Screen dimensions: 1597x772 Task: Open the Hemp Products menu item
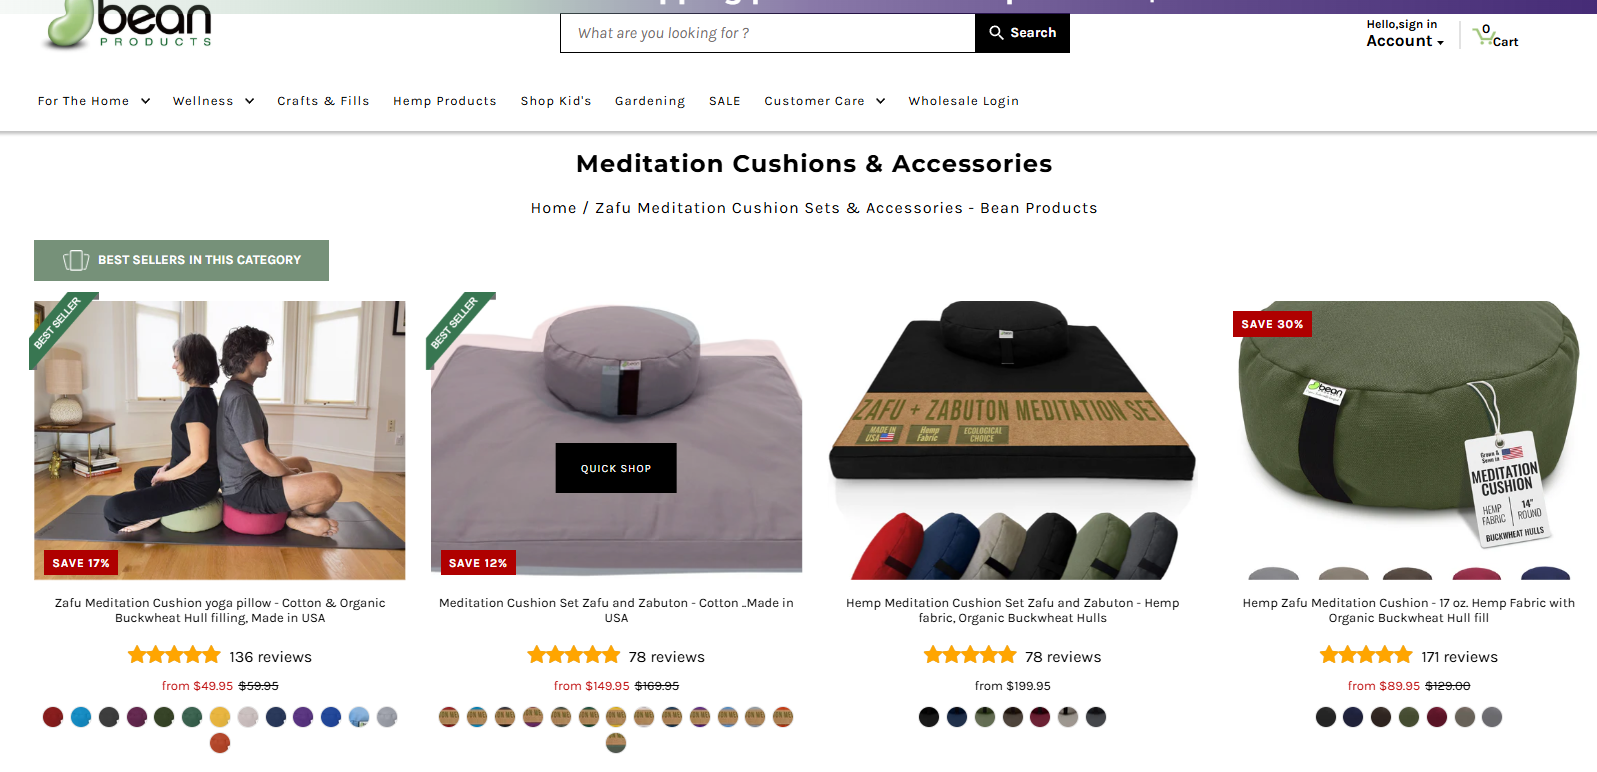(x=445, y=101)
